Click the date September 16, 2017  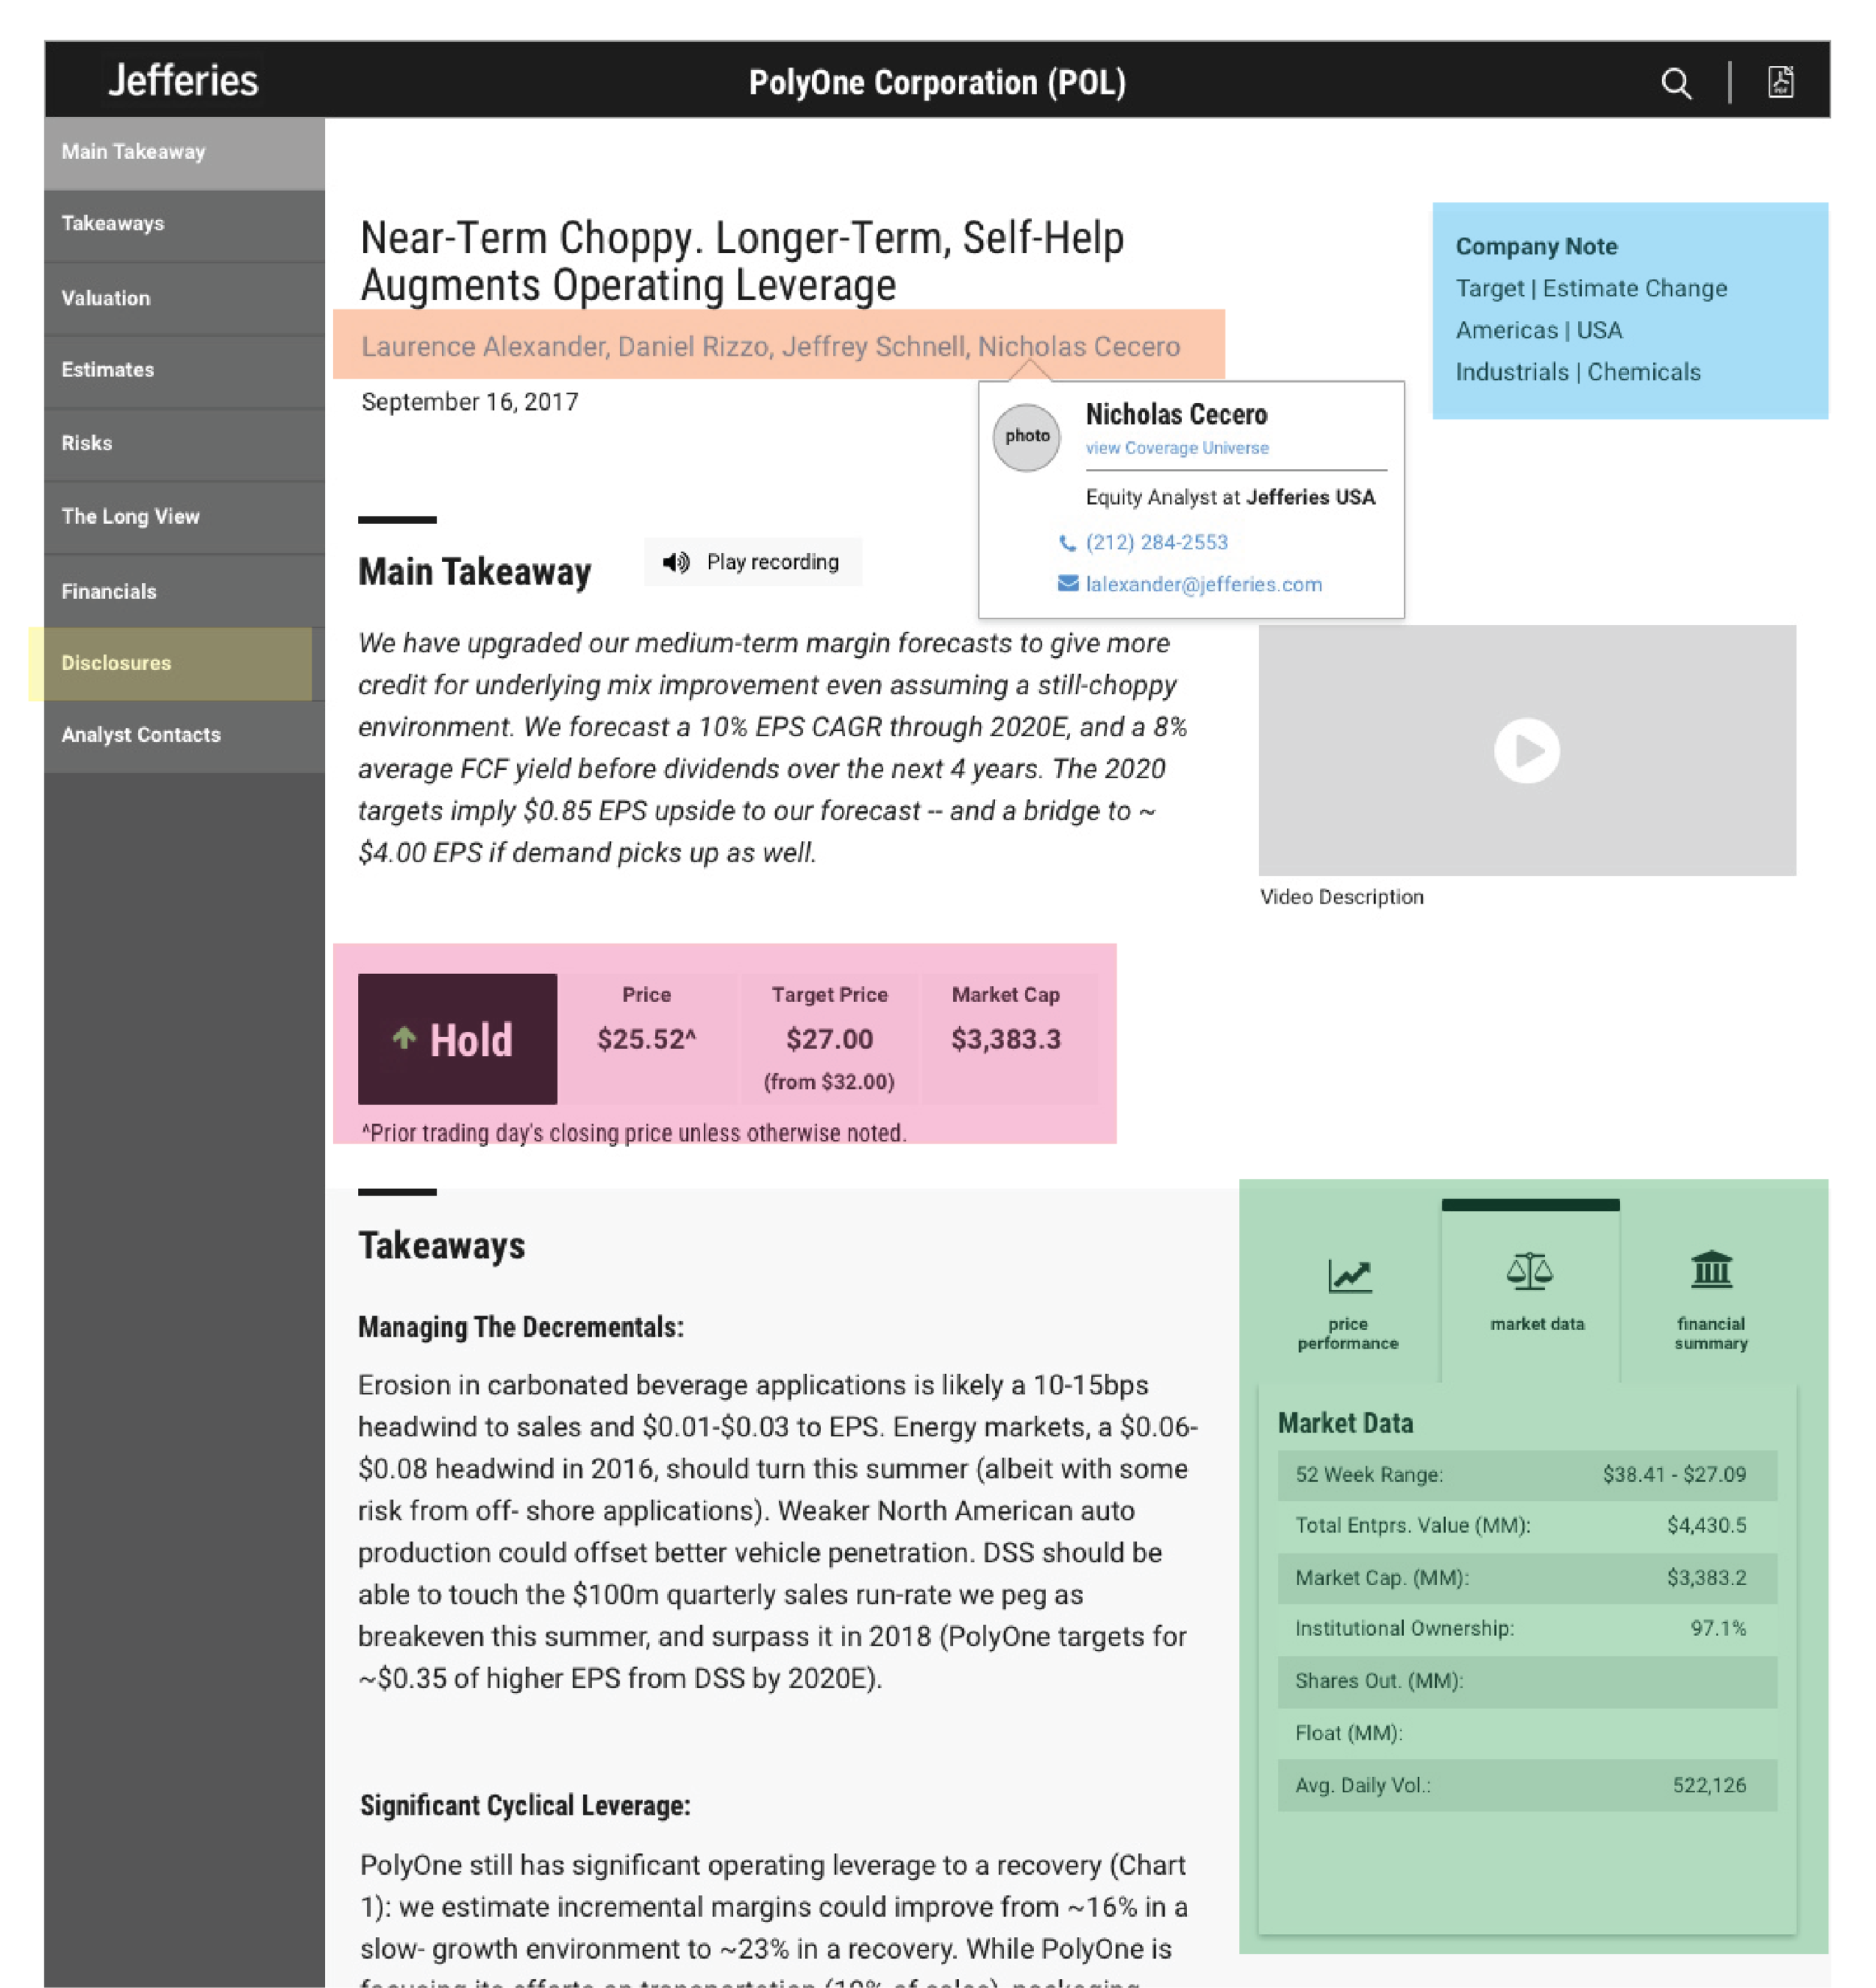tap(470, 402)
